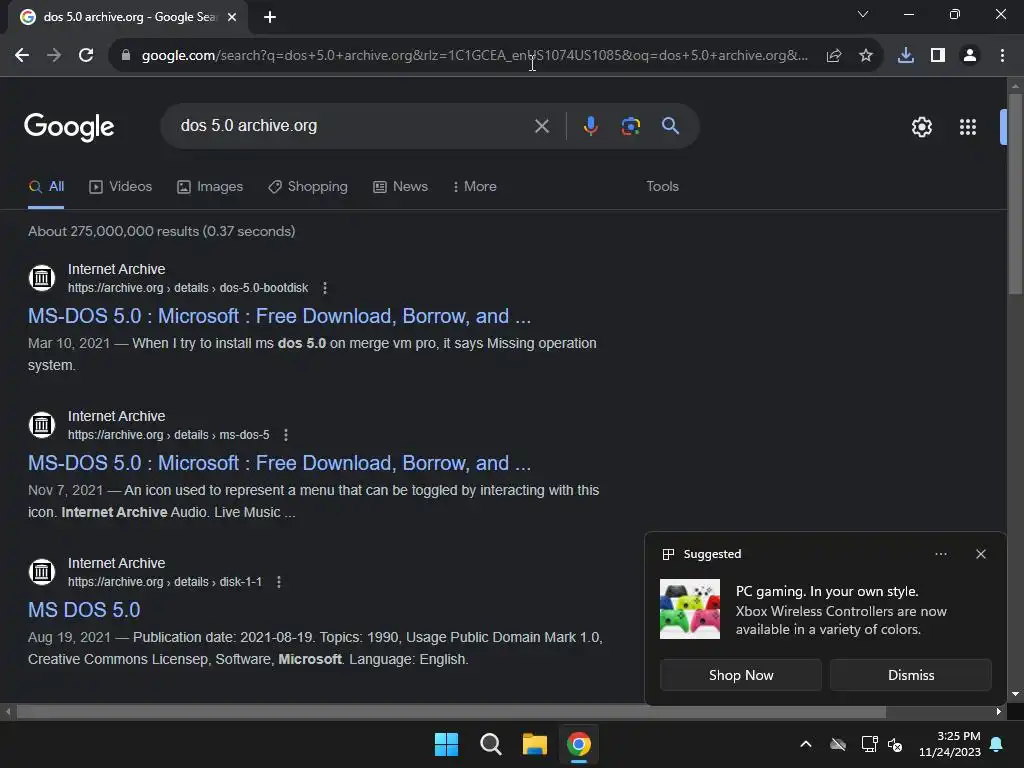1024x768 pixels.
Task: Click the Google logo
Action: pyautogui.click(x=69, y=127)
